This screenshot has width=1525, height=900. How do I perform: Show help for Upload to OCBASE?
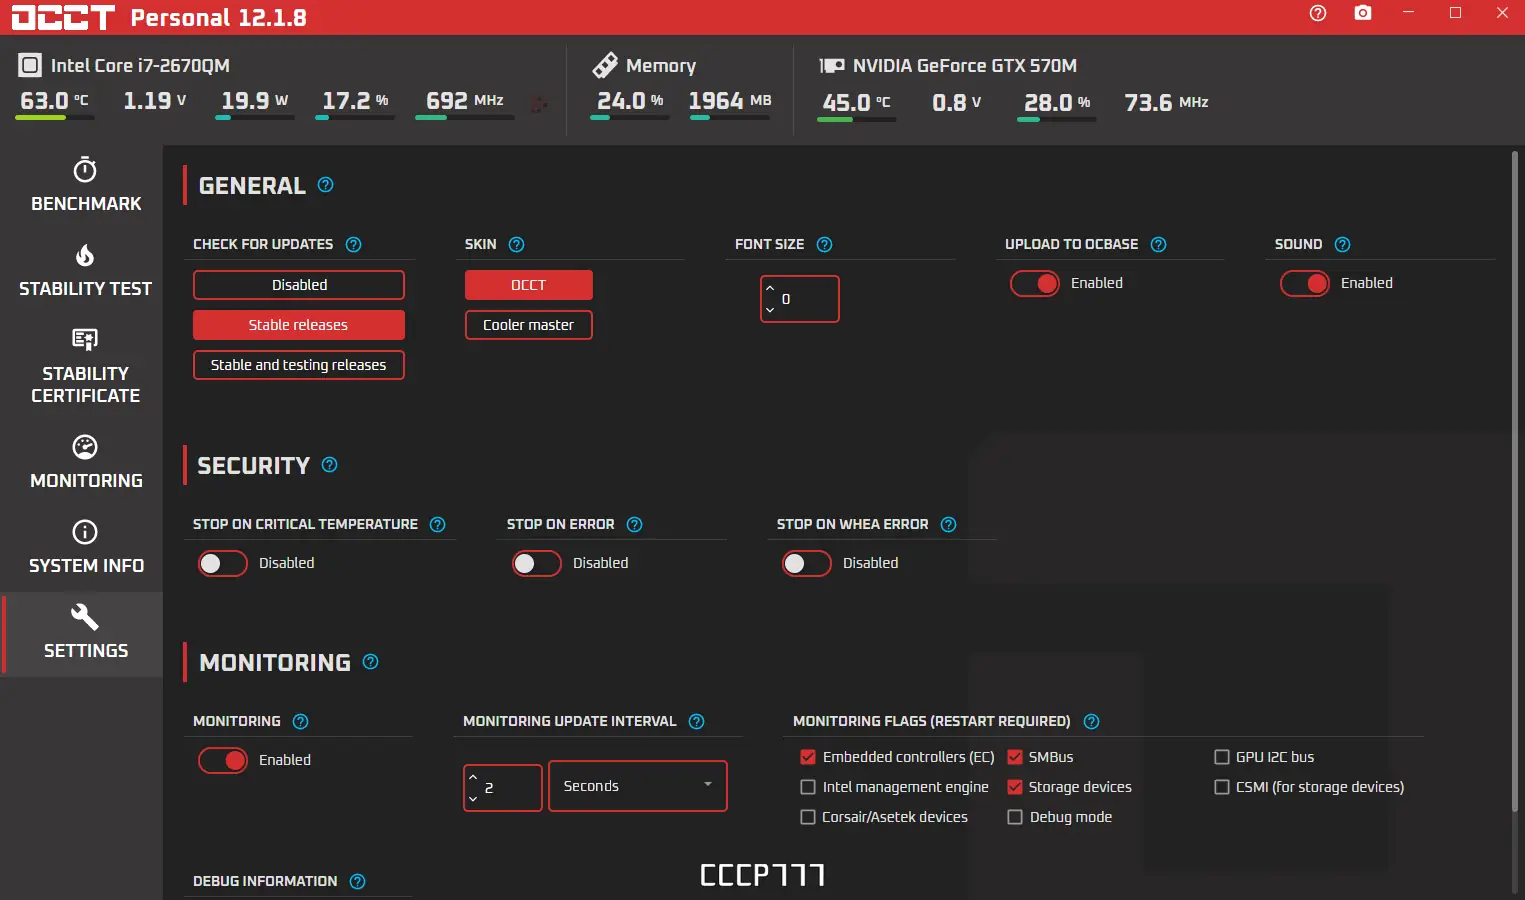1159,245
